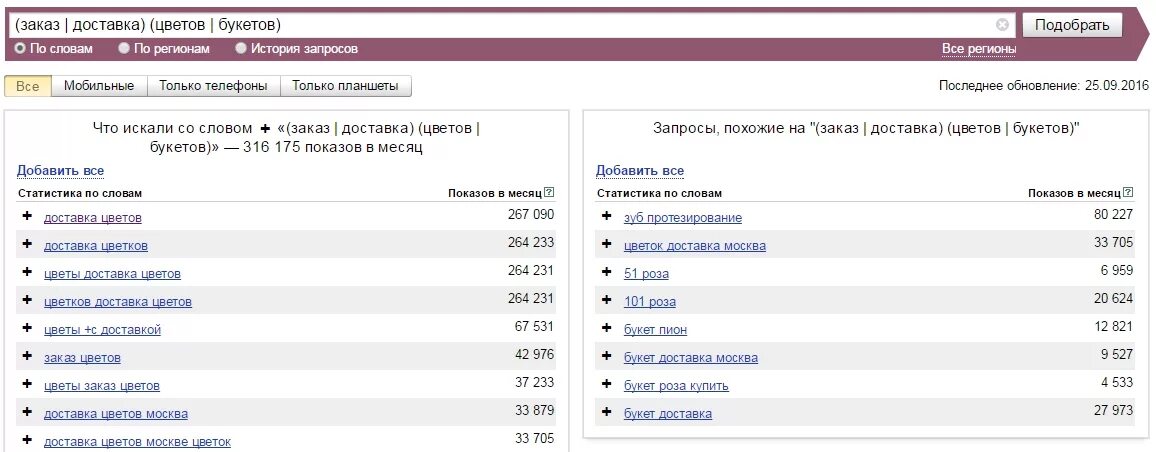Add the 'доставка цветов' keyword with its plus icon
The height and width of the screenshot is (452, 1156).
click(27, 217)
